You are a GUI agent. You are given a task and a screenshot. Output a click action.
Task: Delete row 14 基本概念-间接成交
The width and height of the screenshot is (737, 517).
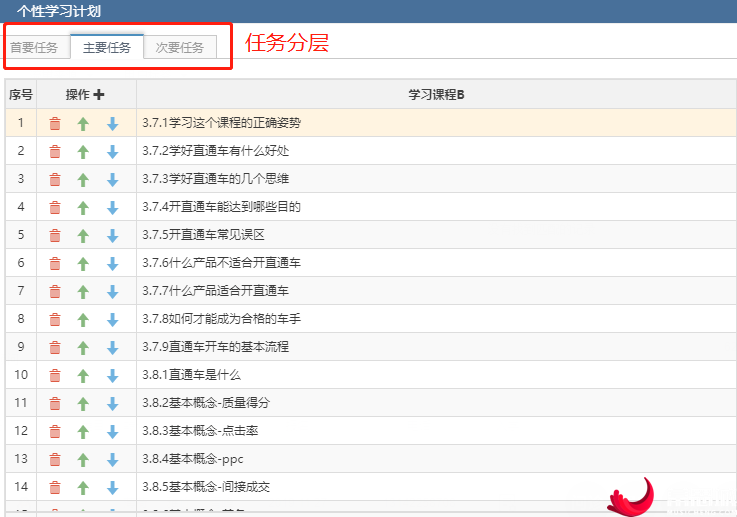[x=55, y=488]
